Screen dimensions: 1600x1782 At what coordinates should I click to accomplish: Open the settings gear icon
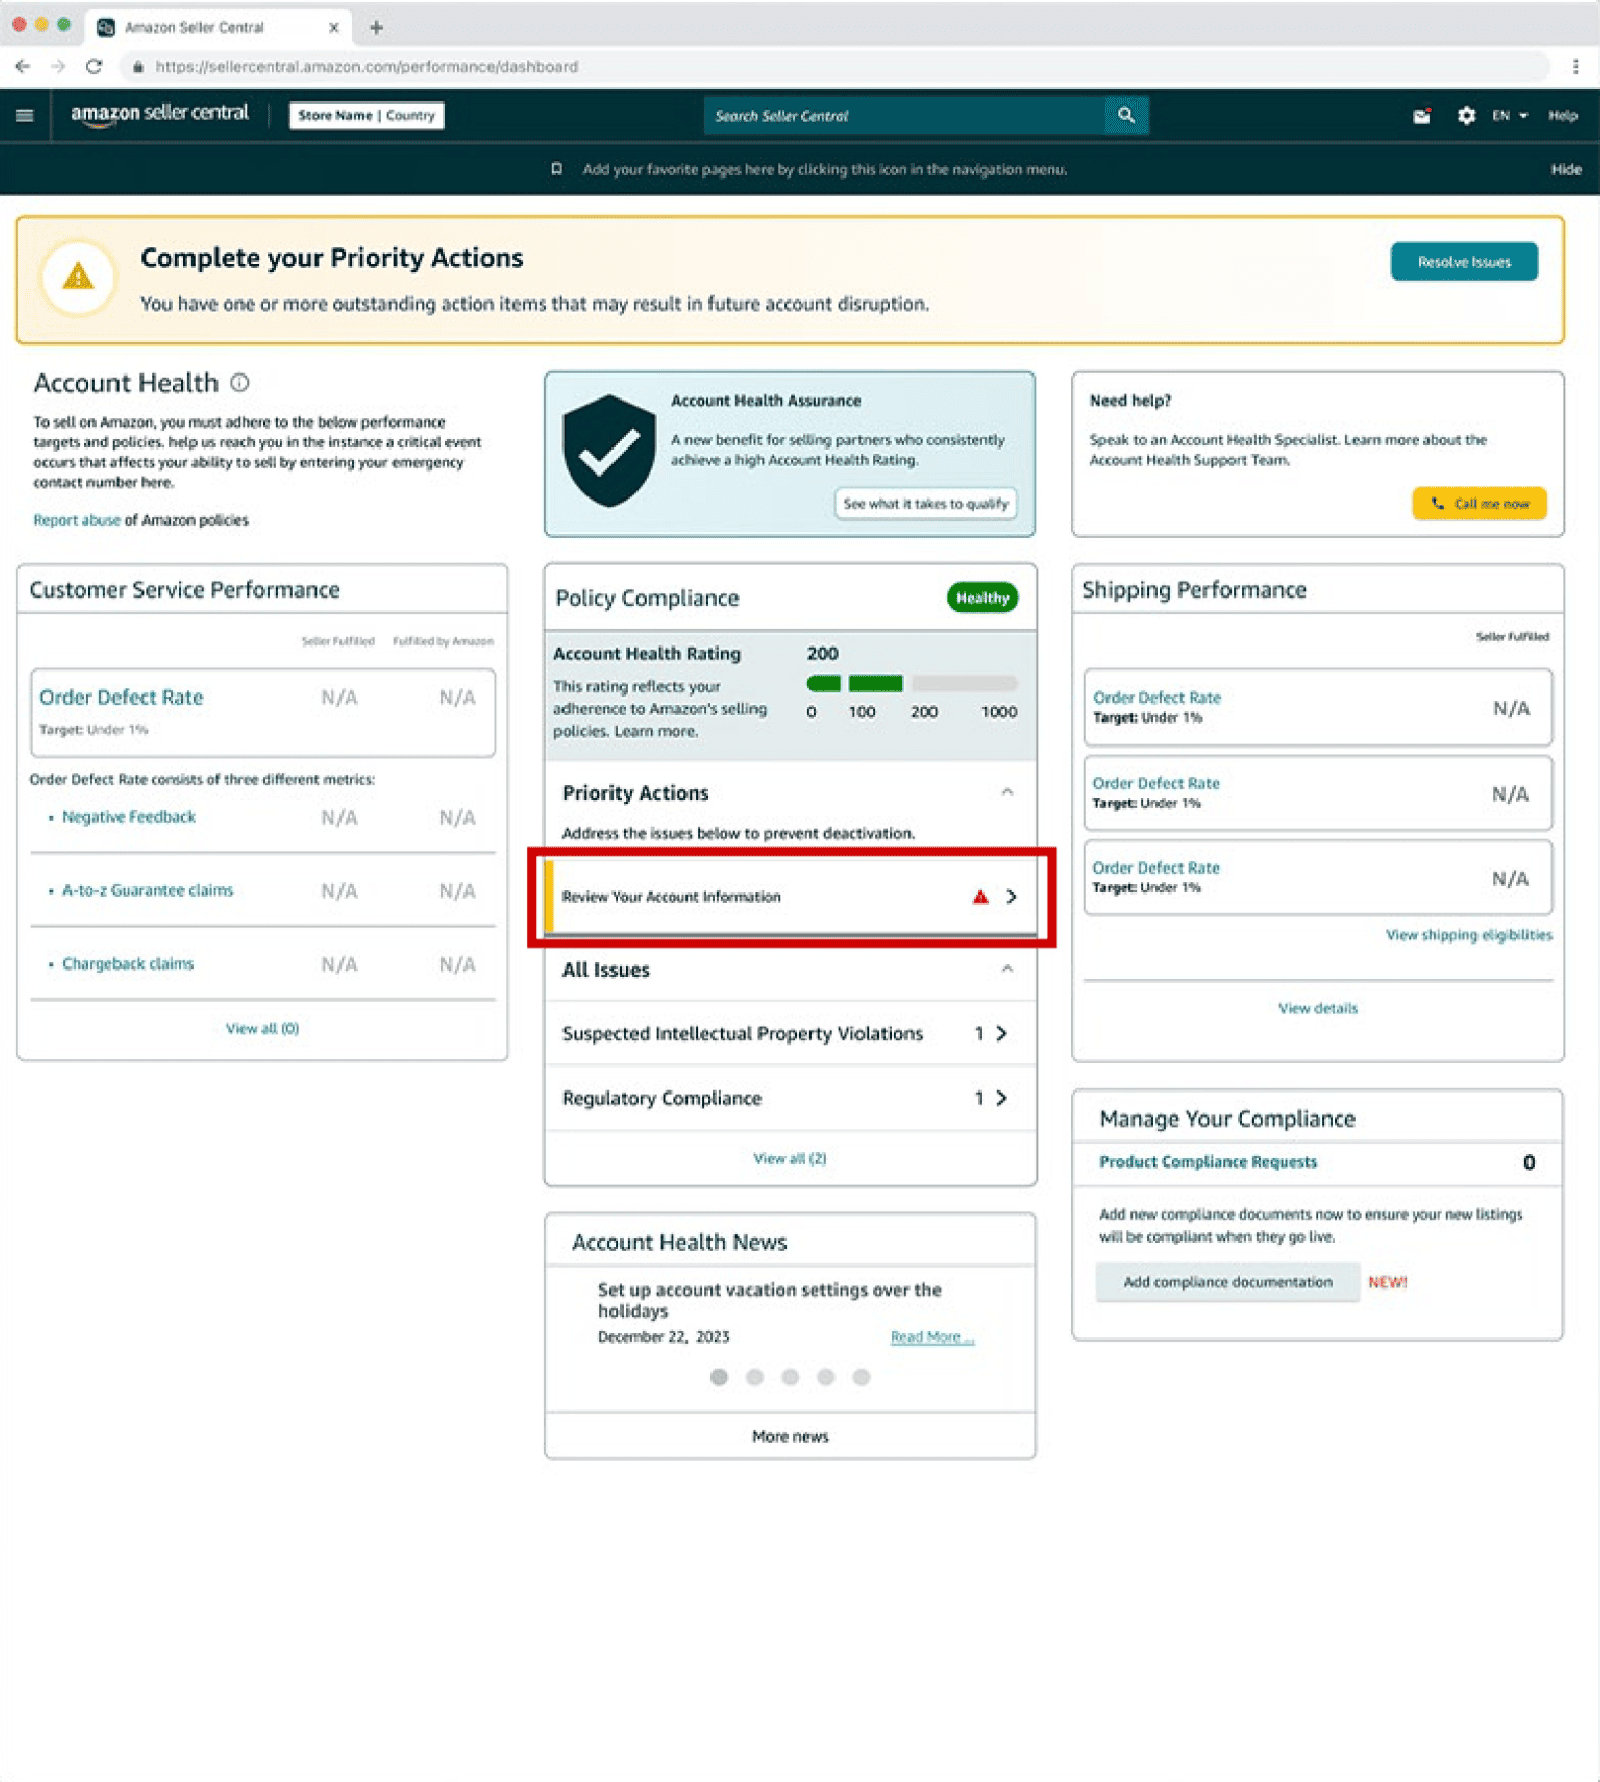point(1466,116)
